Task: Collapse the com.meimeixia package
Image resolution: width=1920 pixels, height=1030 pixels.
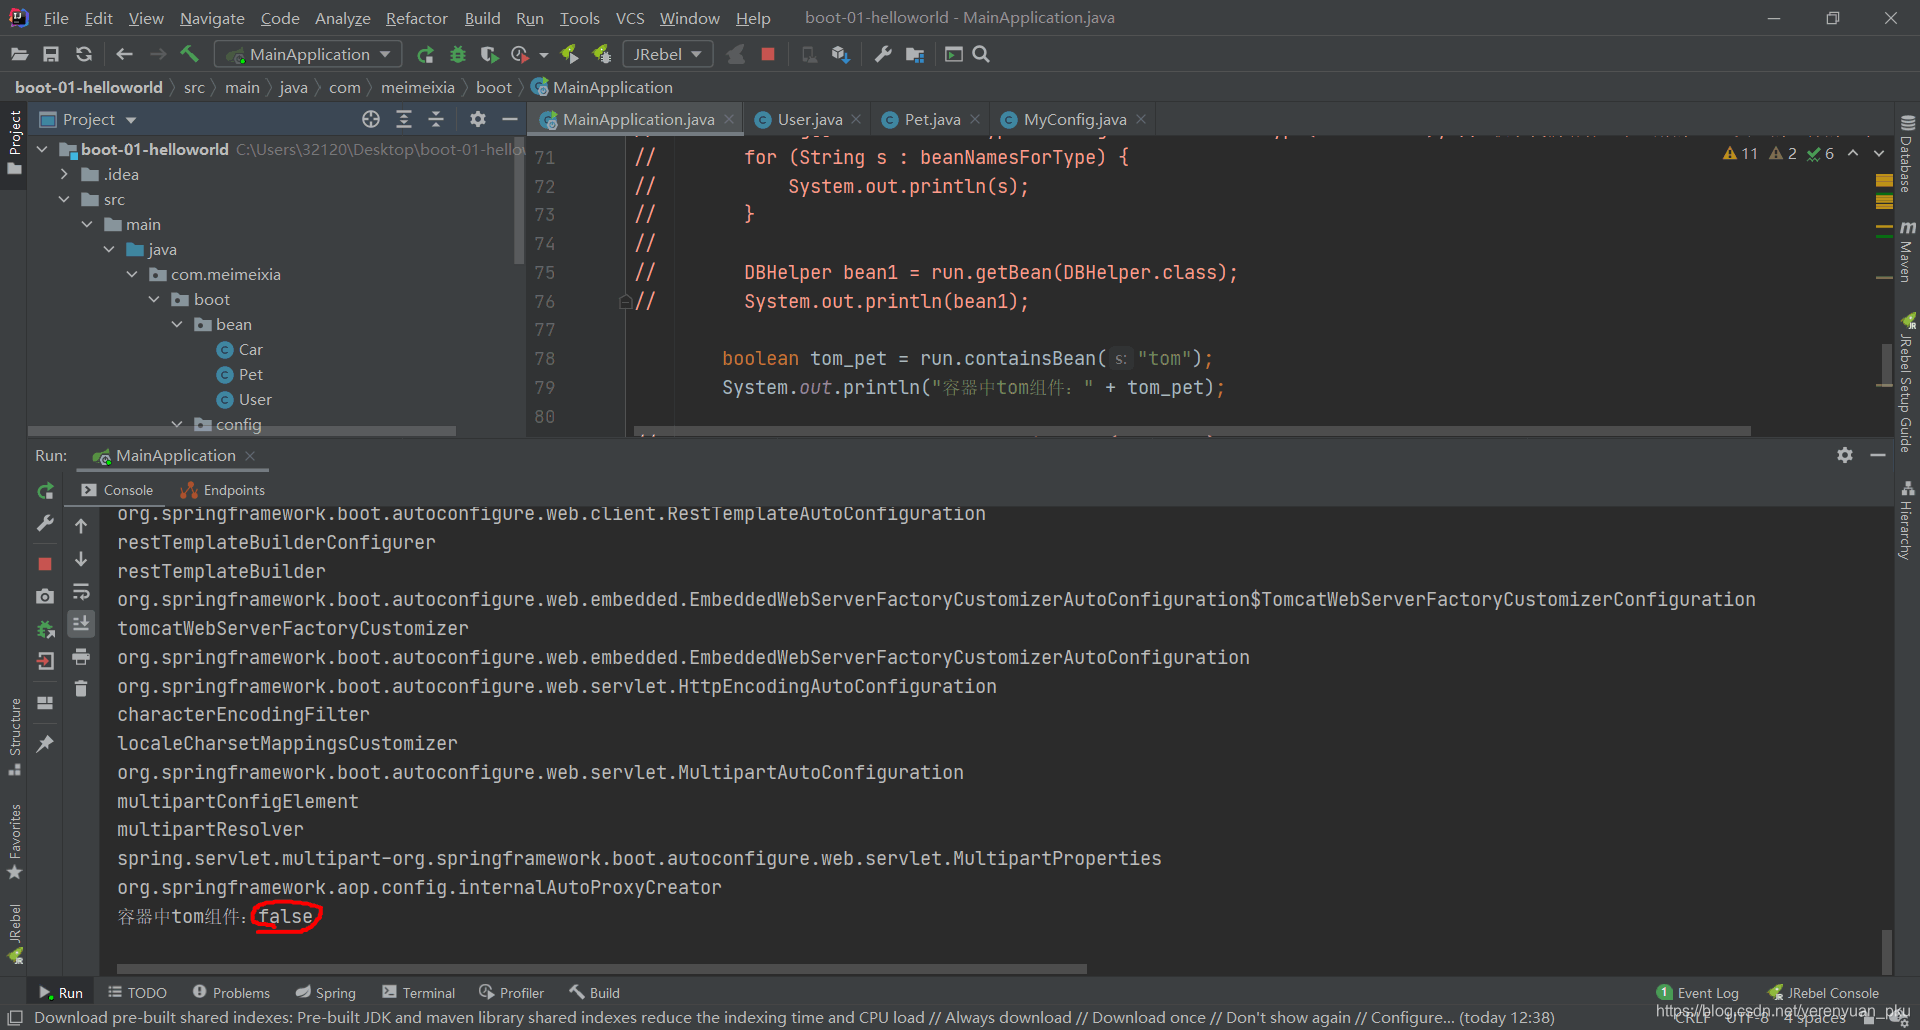Action: click(x=132, y=274)
